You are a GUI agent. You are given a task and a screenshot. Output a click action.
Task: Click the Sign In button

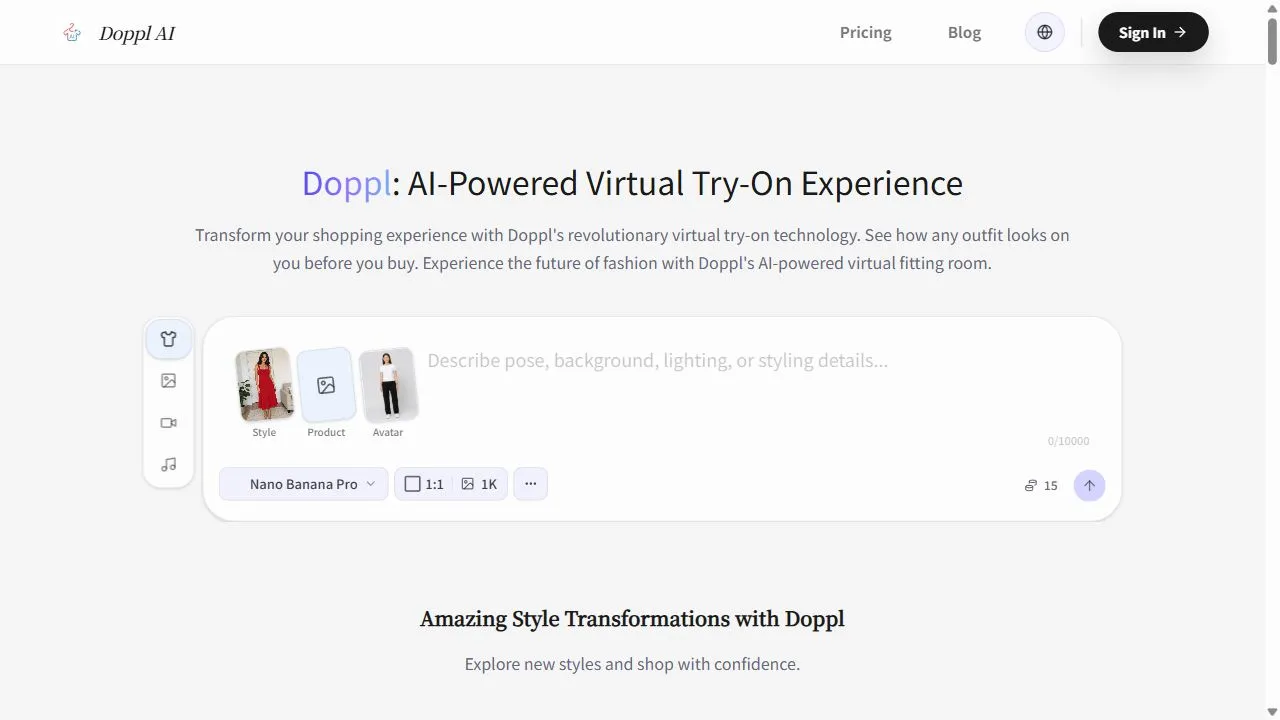(x=1153, y=32)
